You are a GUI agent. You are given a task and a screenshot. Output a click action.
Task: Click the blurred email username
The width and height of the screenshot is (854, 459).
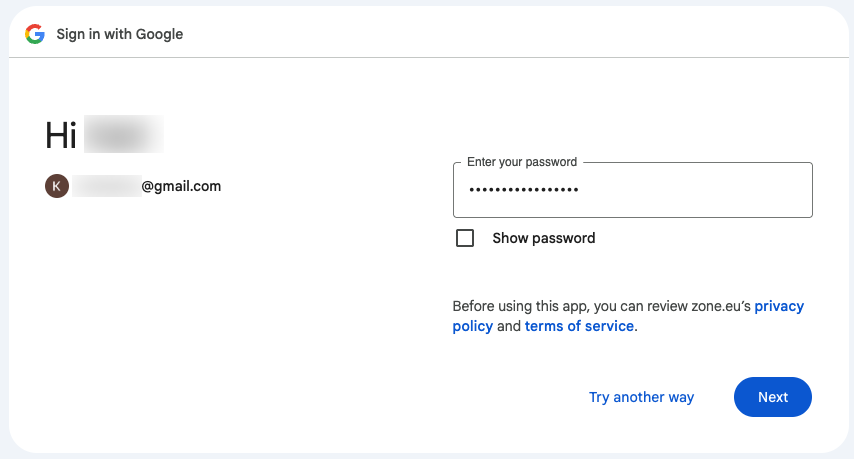pyautogui.click(x=106, y=186)
